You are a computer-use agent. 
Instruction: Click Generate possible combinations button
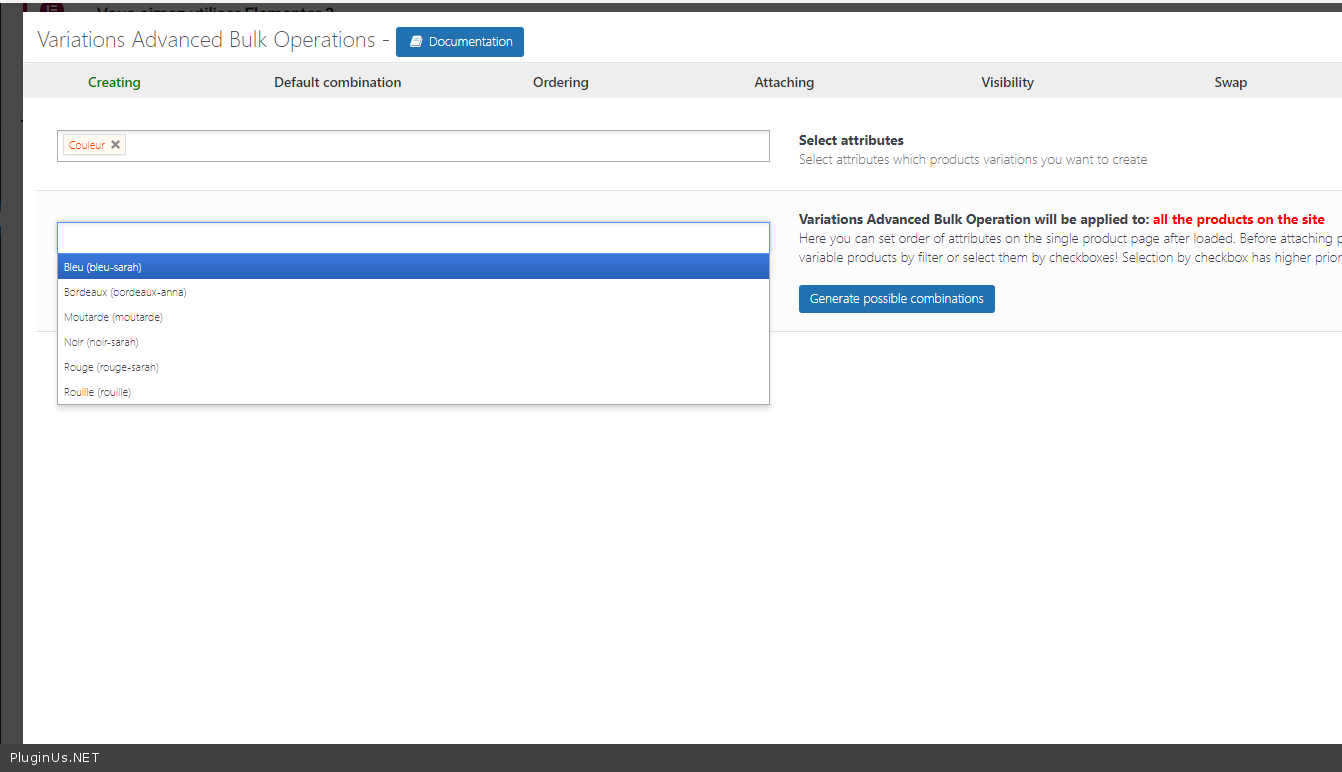(x=896, y=299)
